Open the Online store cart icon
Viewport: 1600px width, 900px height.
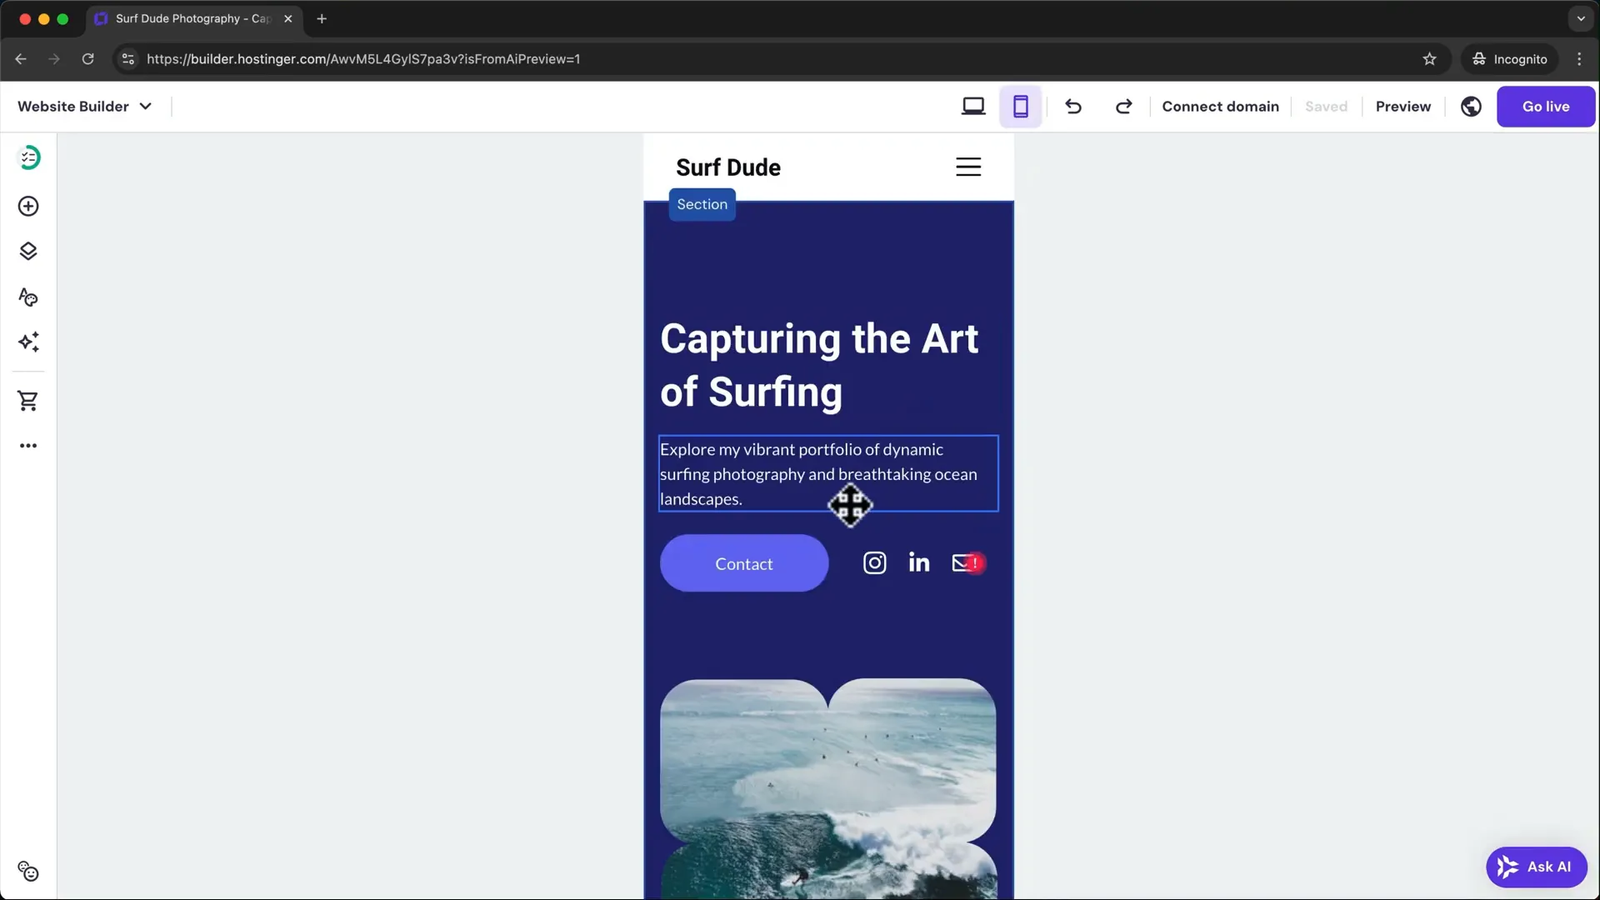tap(29, 401)
